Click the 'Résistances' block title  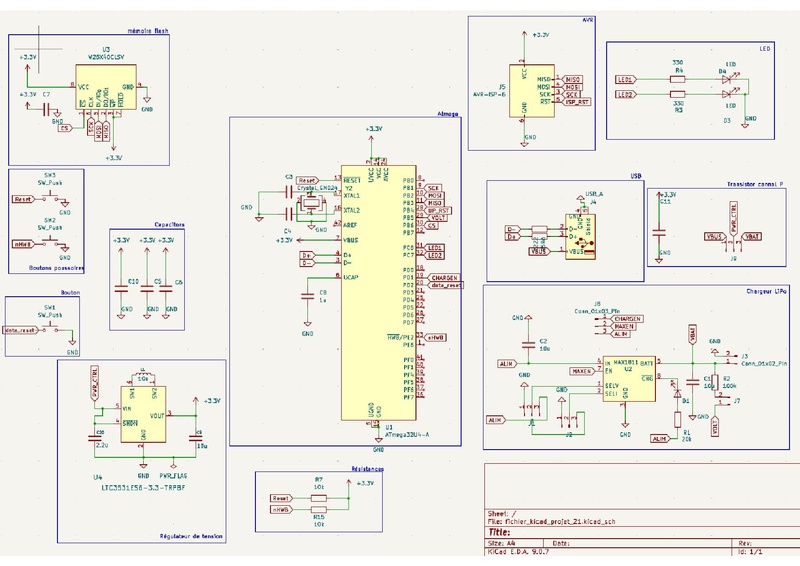click(367, 469)
